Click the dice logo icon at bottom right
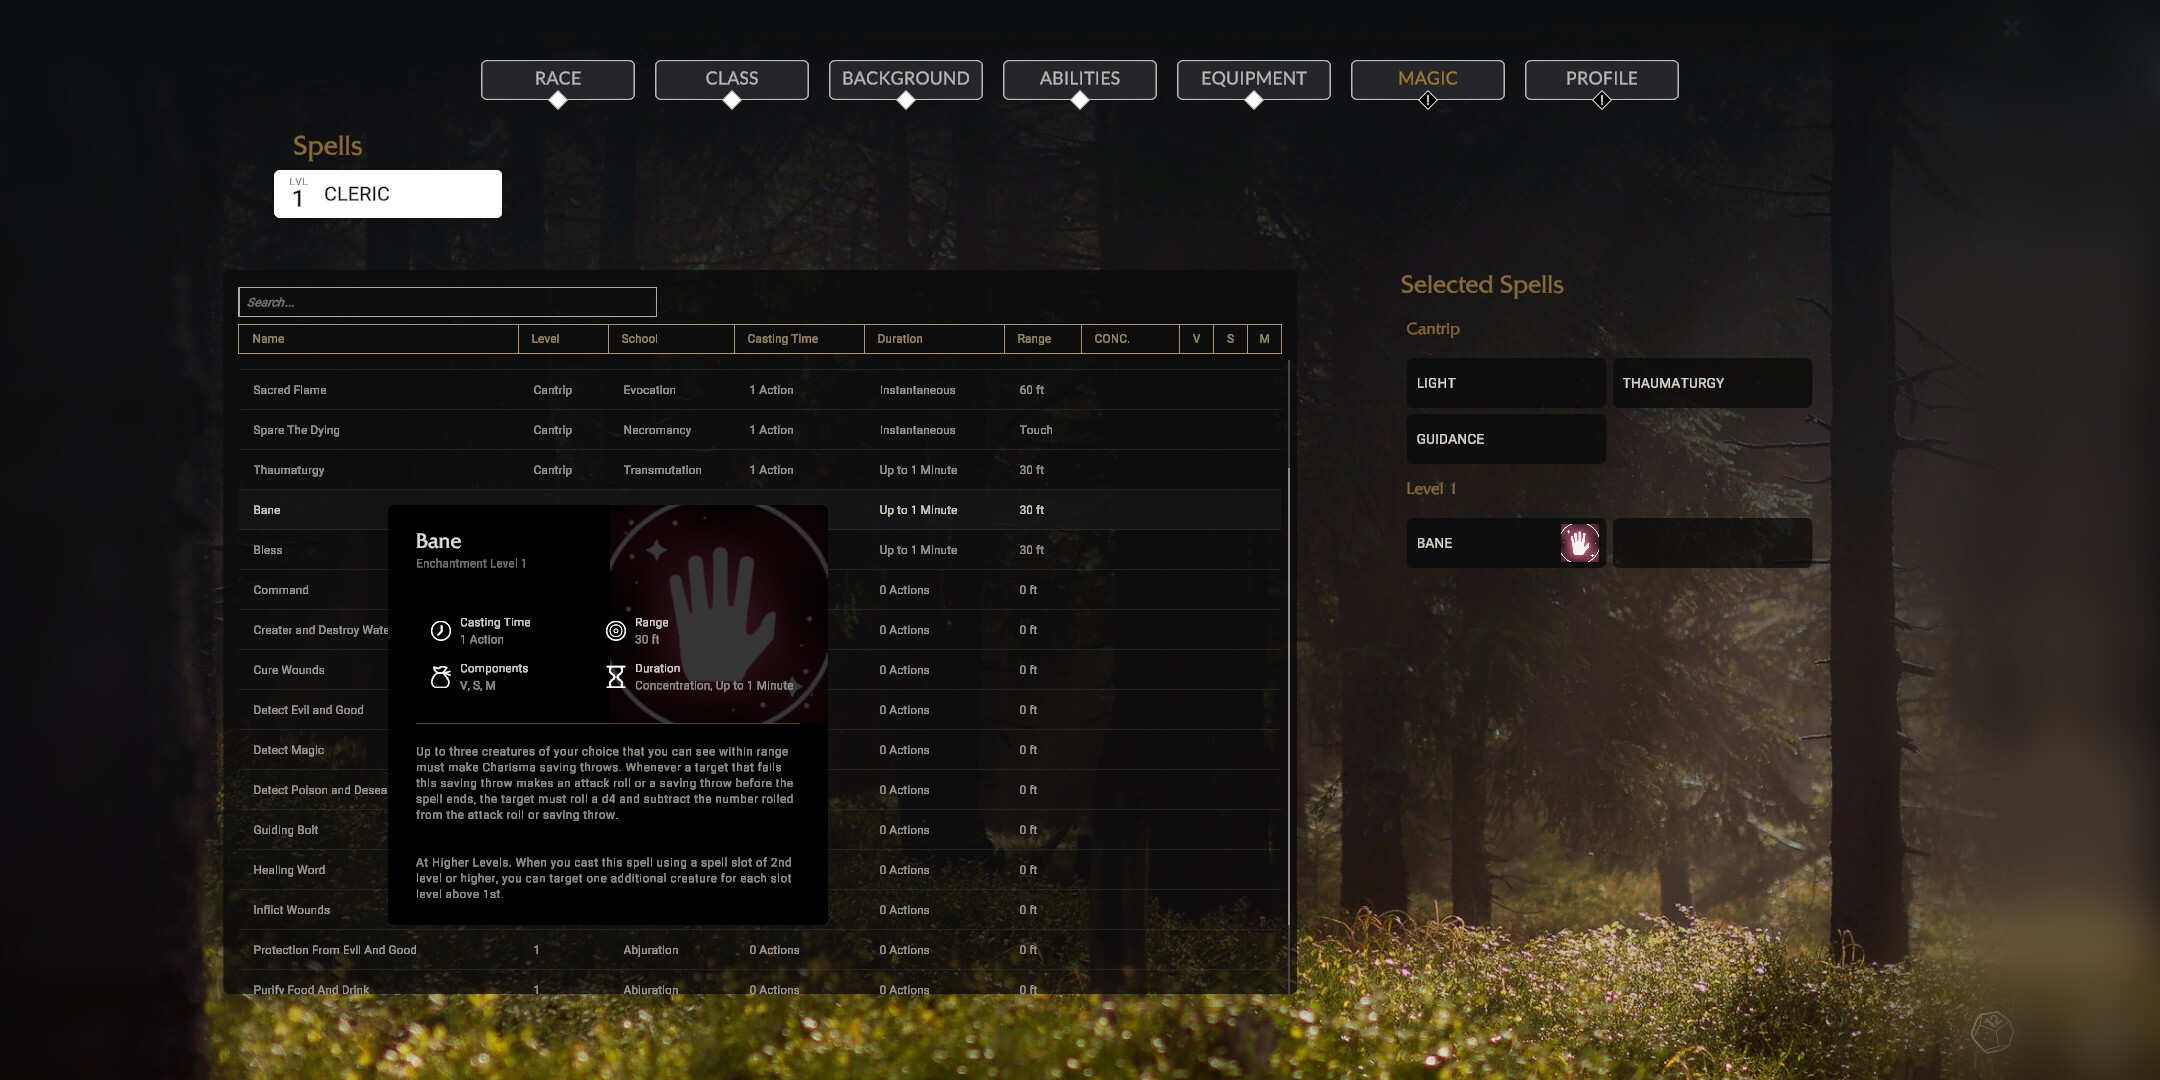Image resolution: width=2160 pixels, height=1080 pixels. [1991, 1032]
